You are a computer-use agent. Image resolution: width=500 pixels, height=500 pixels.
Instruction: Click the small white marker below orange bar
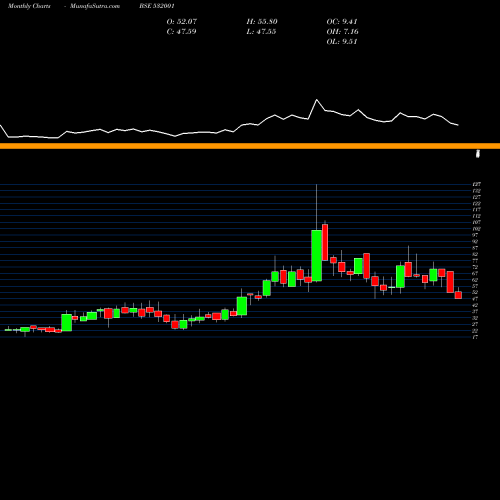point(478,154)
